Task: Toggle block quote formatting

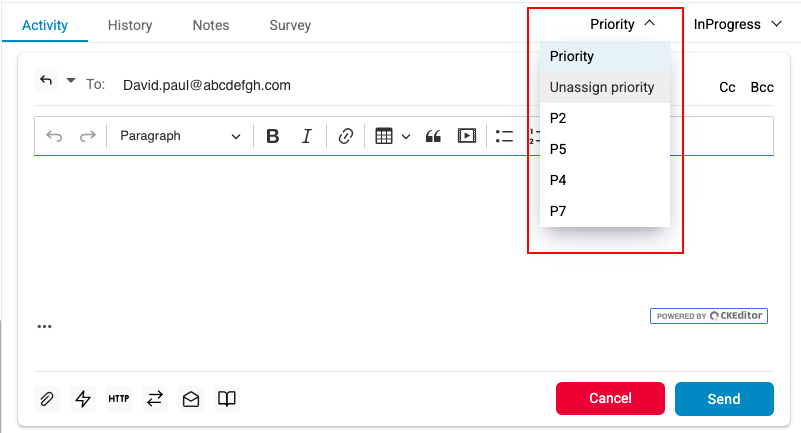Action: click(433, 136)
